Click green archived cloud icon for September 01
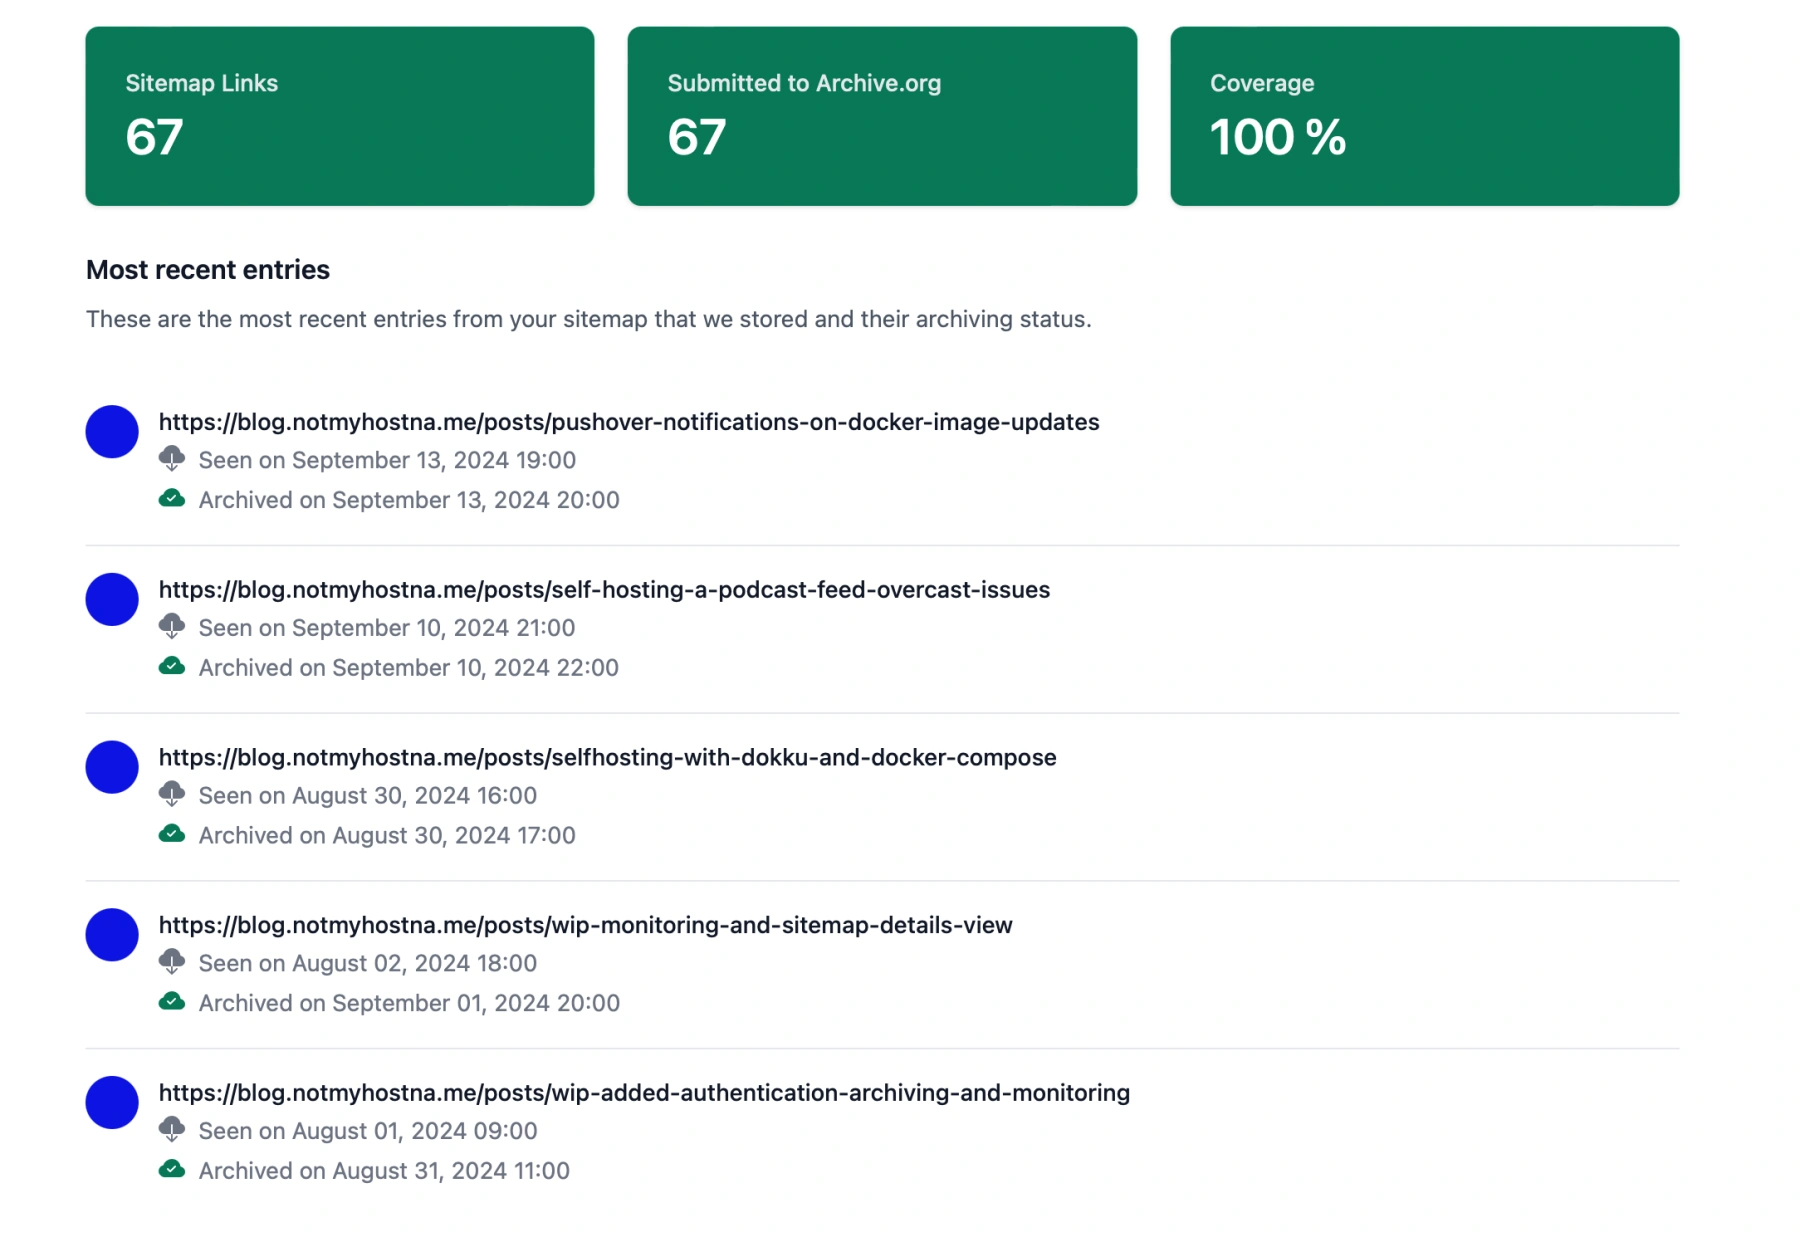 tap(172, 1002)
